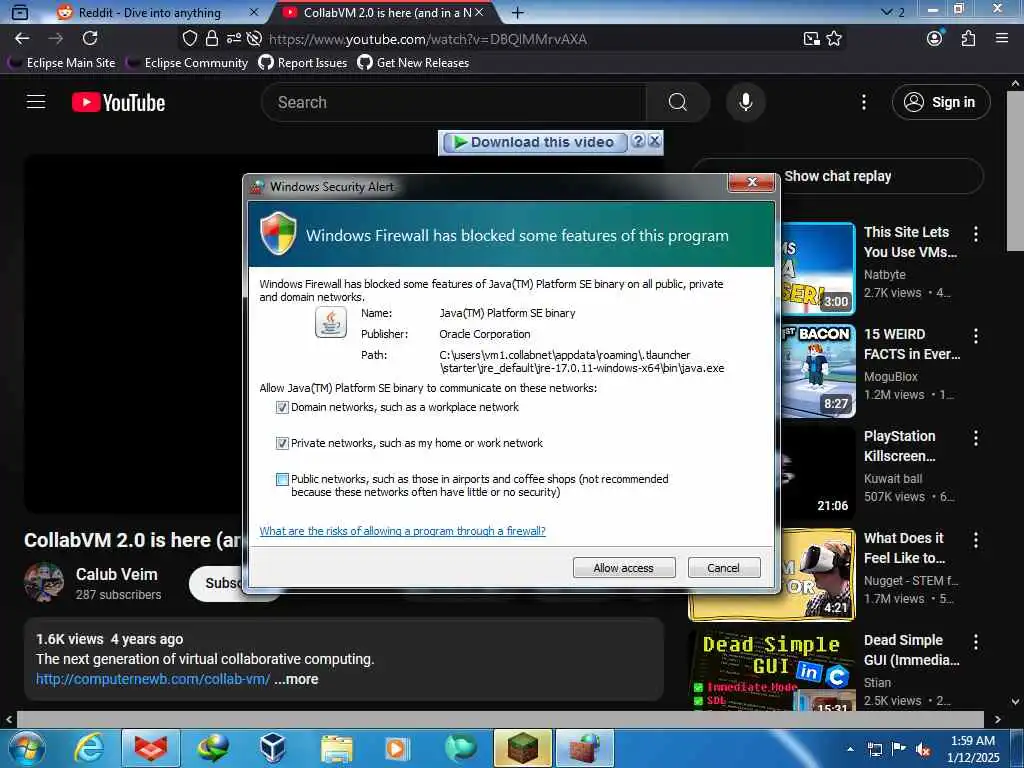Reload the page with refresh icon
Screen dimensions: 1024x768
90,39
